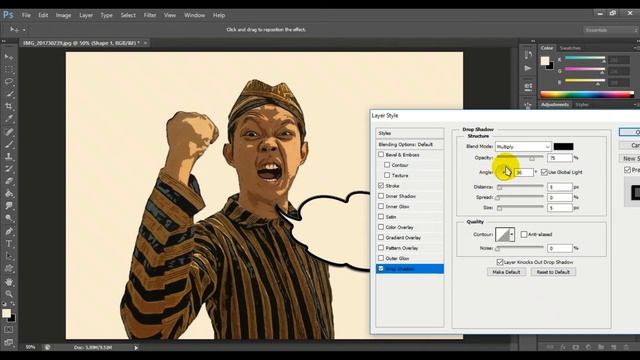Click the Change Screen Mode icon
Image resolution: width=640 pixels, height=360 pixels.
(x=9, y=342)
